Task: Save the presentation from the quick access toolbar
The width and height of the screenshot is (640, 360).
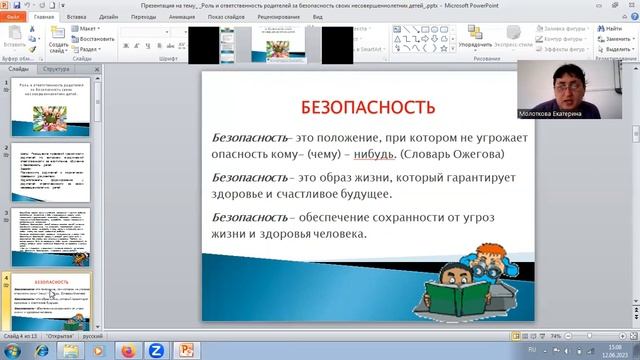Action: (17, 5)
